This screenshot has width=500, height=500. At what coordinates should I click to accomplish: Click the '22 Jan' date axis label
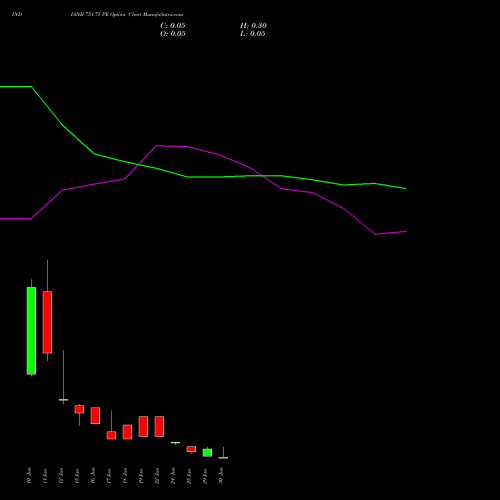click(157, 476)
